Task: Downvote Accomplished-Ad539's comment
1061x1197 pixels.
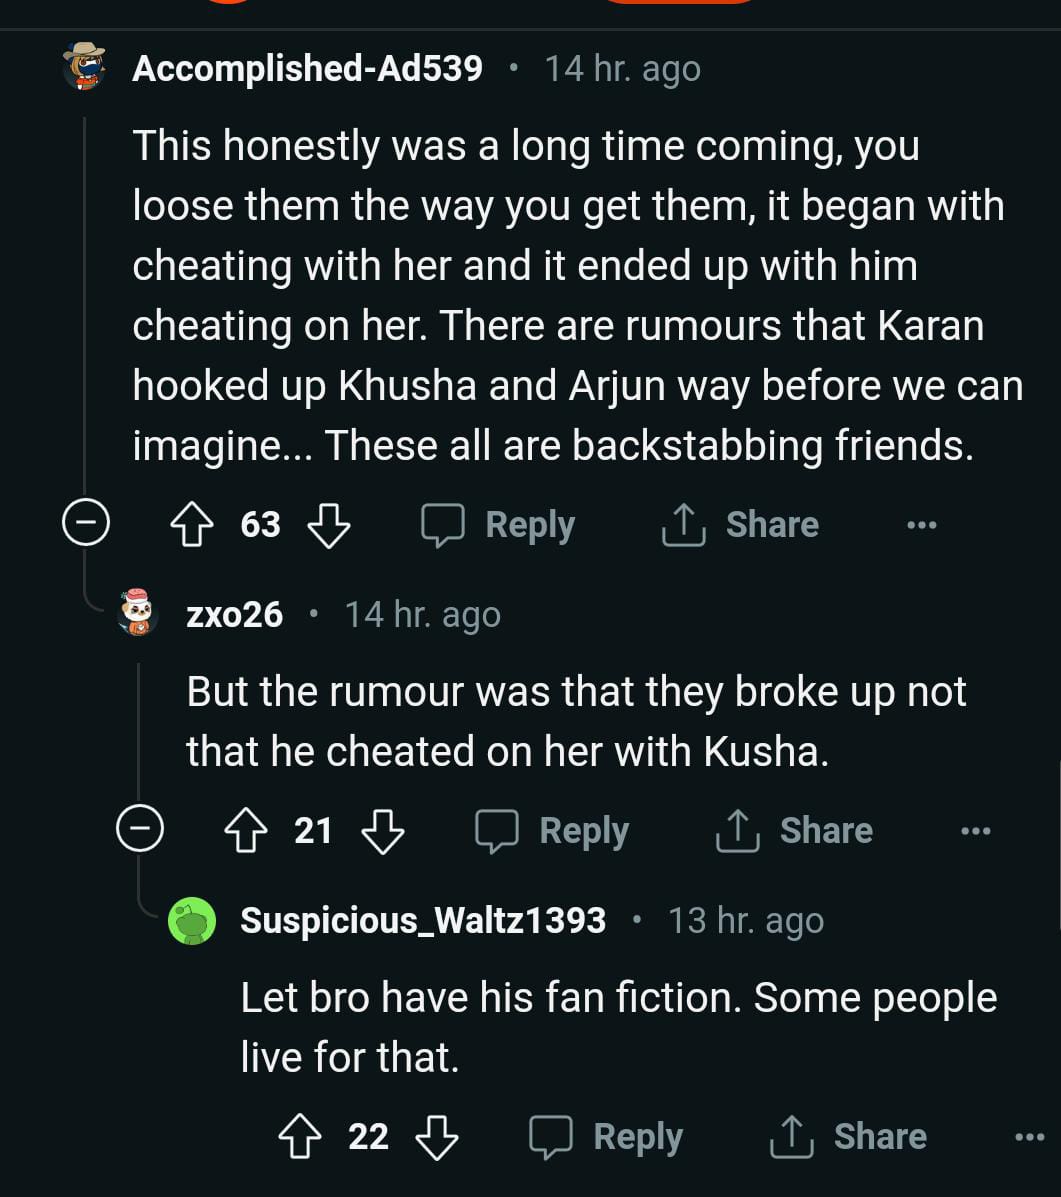Action: 328,525
